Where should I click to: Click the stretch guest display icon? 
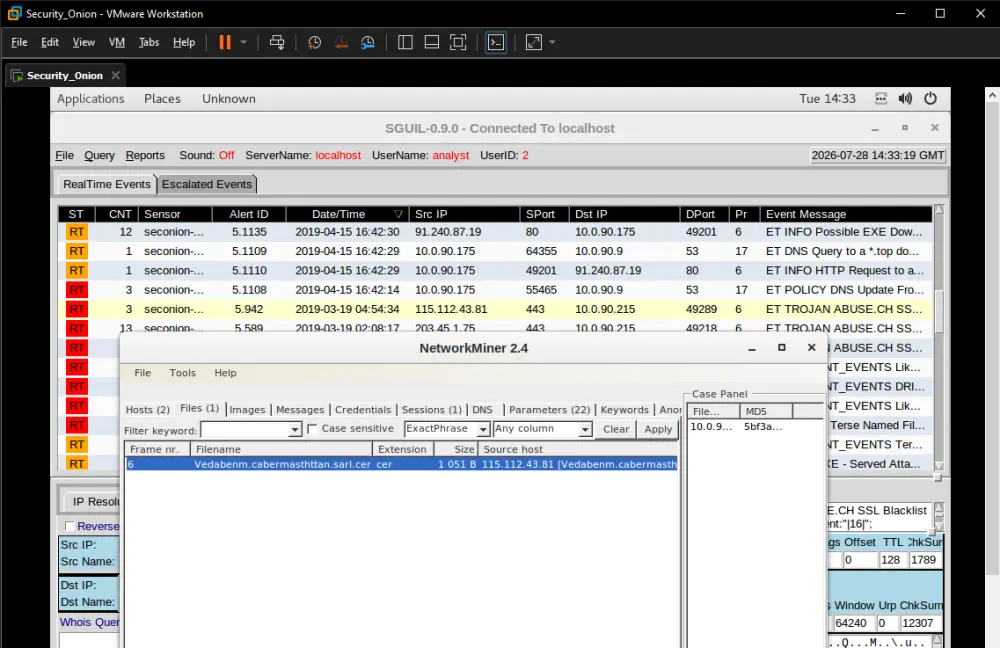coord(533,43)
